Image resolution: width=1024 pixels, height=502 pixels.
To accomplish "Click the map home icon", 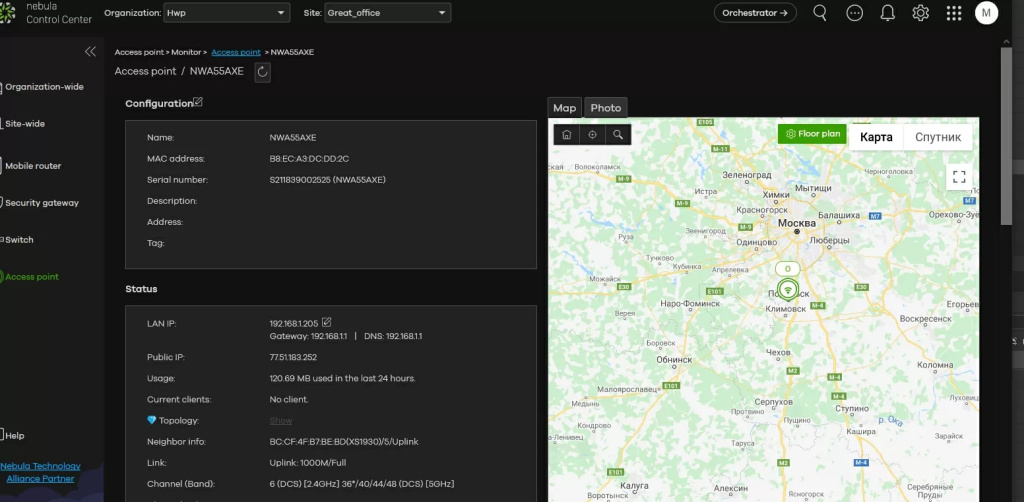I will pos(566,134).
